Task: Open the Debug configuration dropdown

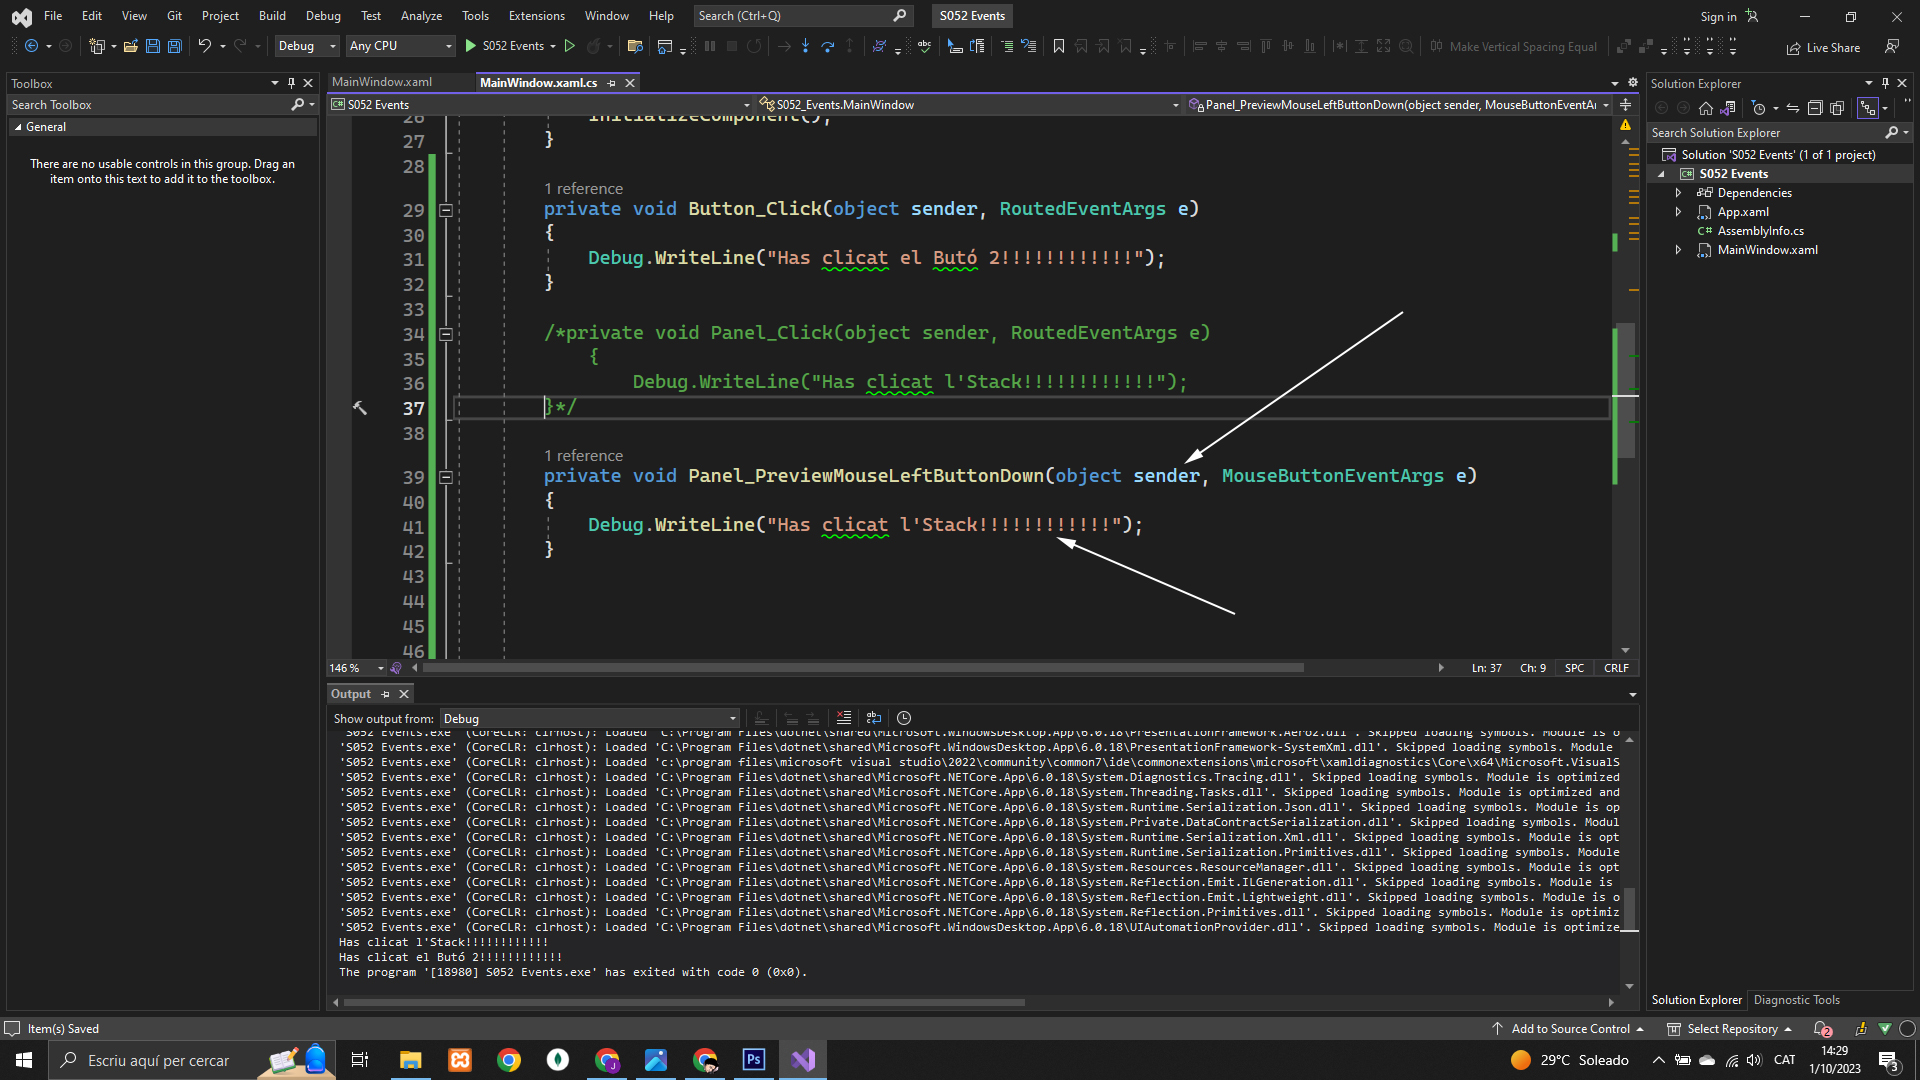Action: (x=308, y=46)
